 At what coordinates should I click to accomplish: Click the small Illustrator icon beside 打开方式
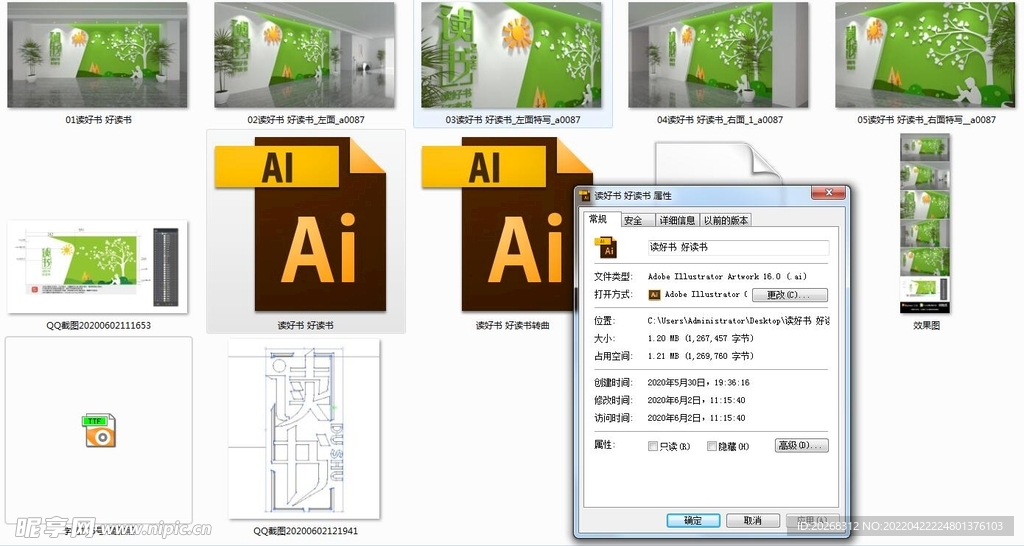coord(654,295)
